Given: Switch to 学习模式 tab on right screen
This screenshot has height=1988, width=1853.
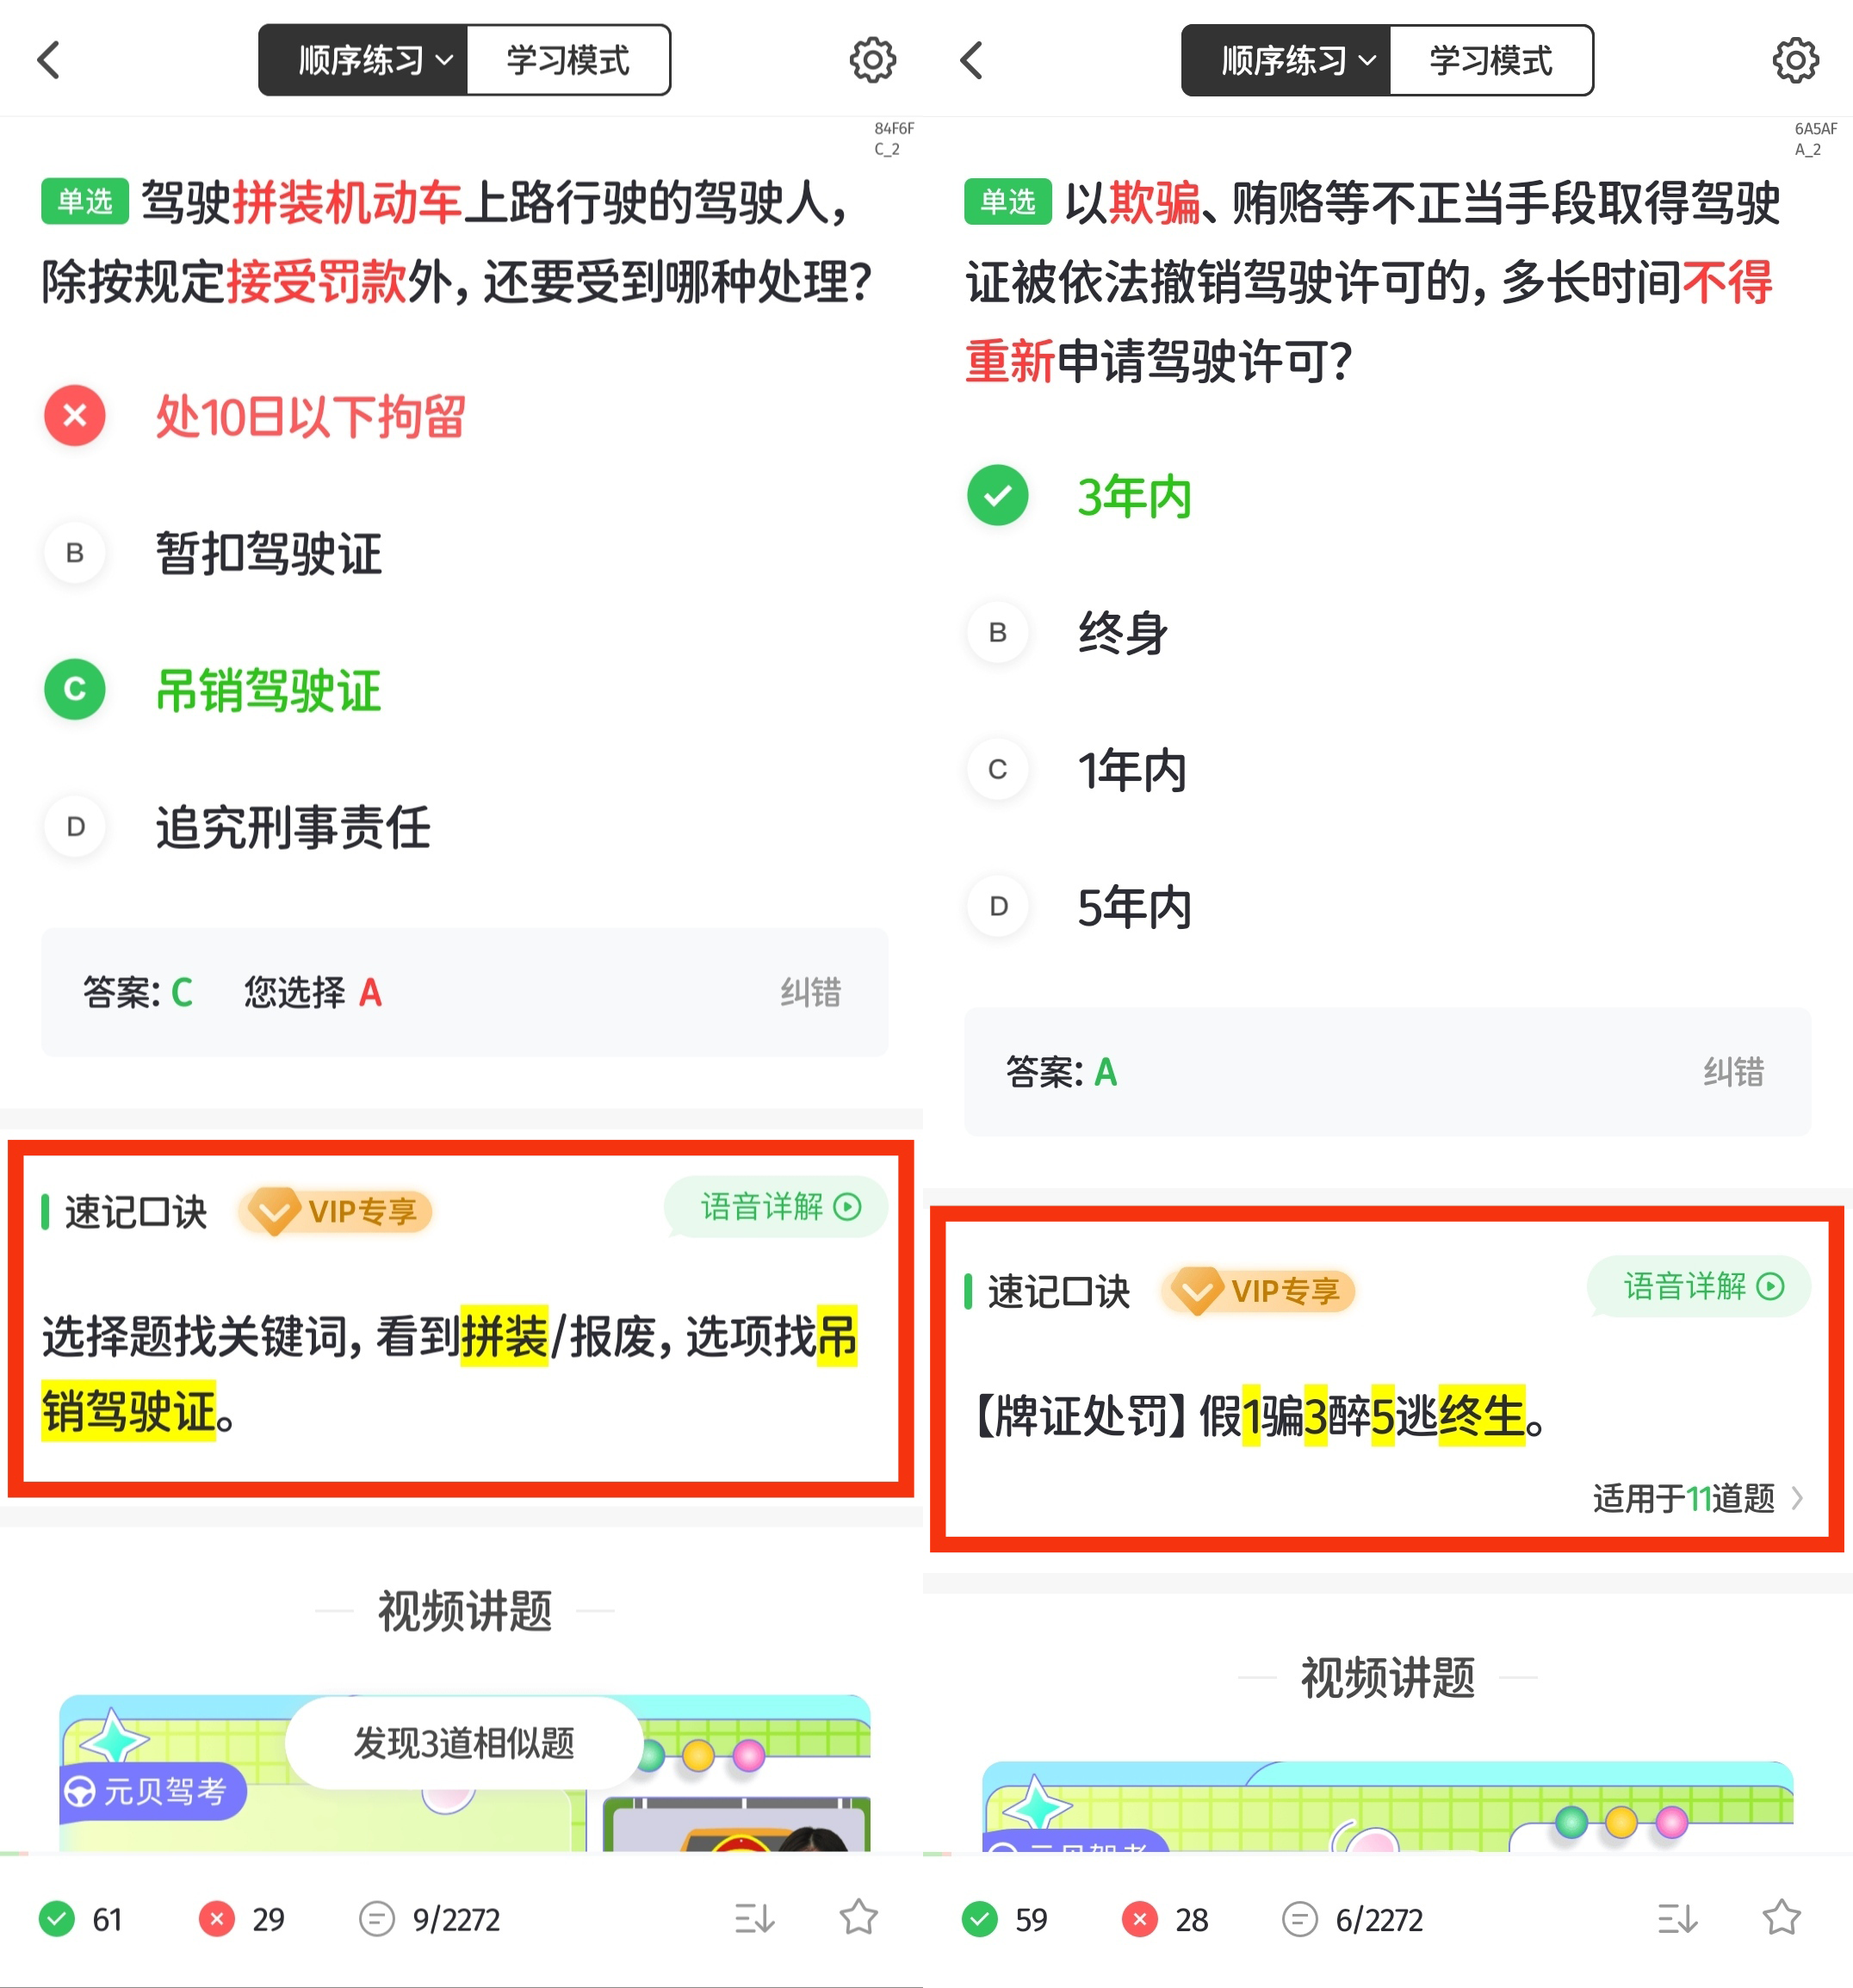Looking at the screenshot, I should coord(1491,61).
